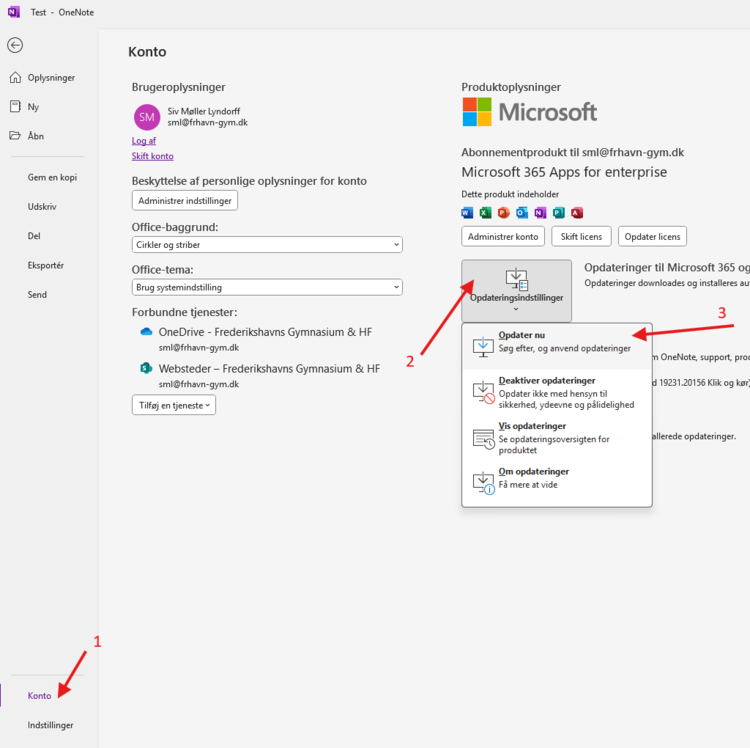Click the user avatar SM circle
The height and width of the screenshot is (748, 750).
146,116
